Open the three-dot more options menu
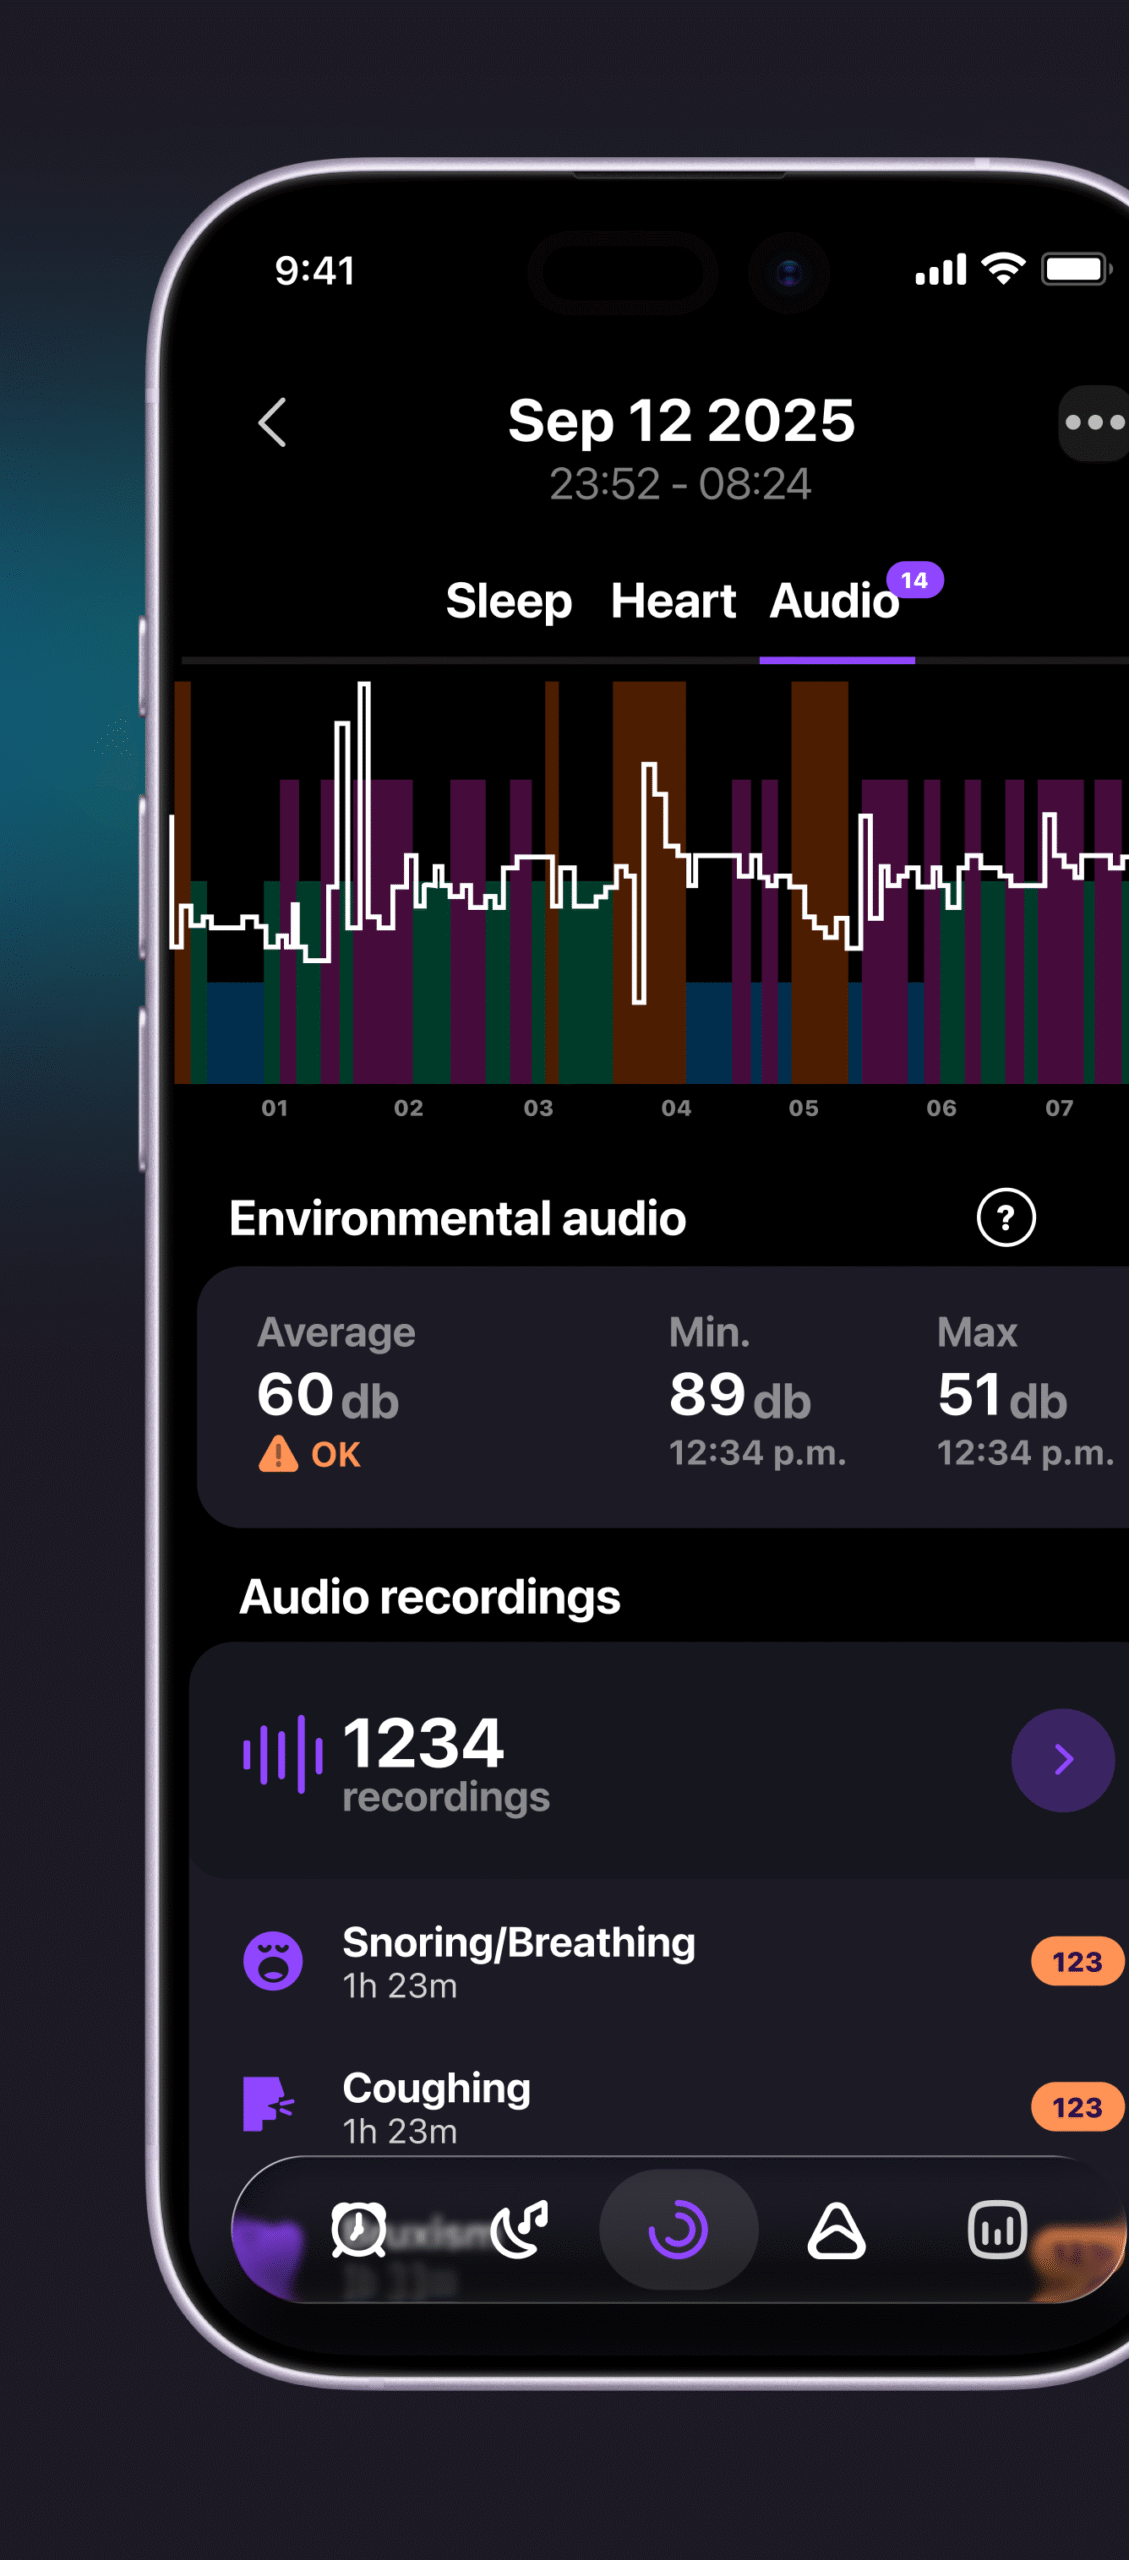Viewport: 1129px width, 2560px height. point(1094,423)
